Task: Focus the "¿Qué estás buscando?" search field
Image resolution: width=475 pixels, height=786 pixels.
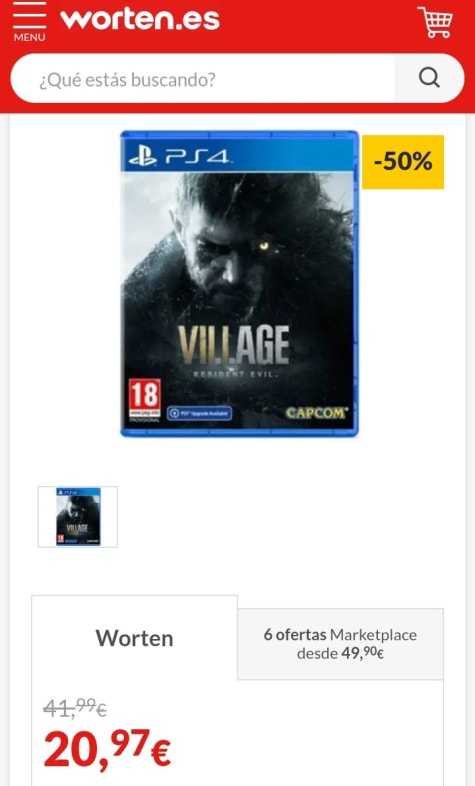Action: [x=202, y=79]
